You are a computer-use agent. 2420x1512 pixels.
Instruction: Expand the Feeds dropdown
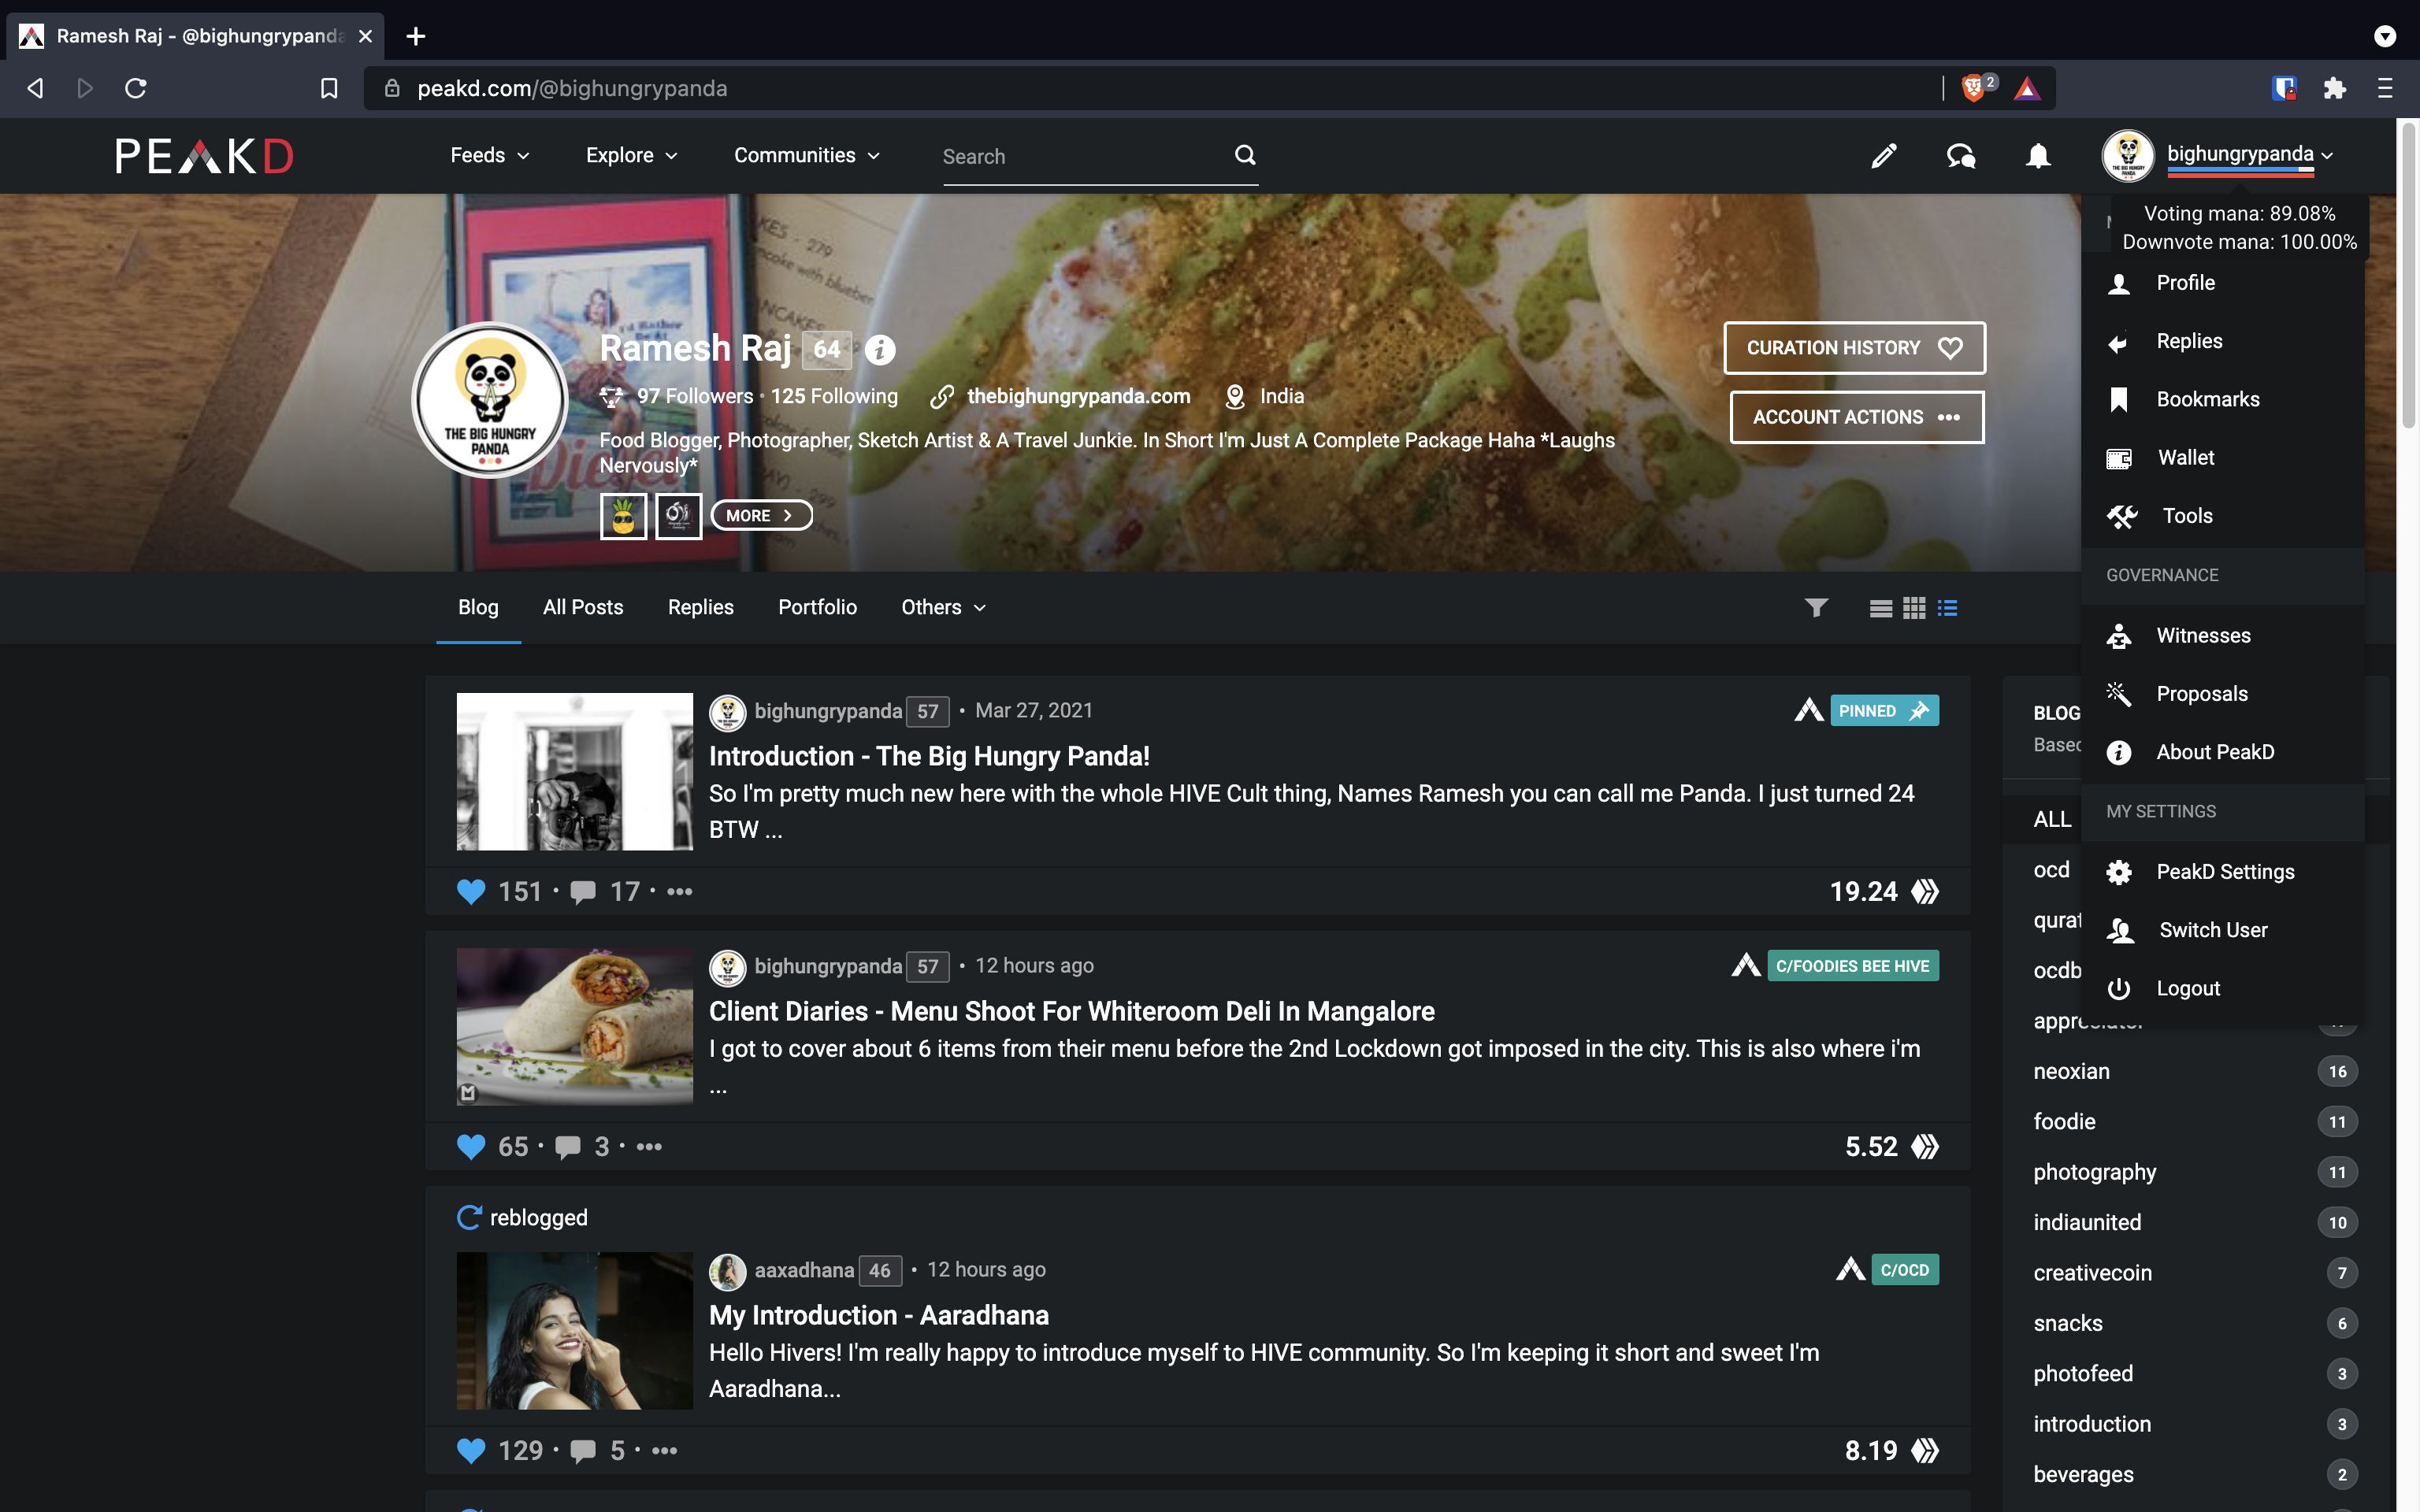coord(490,155)
